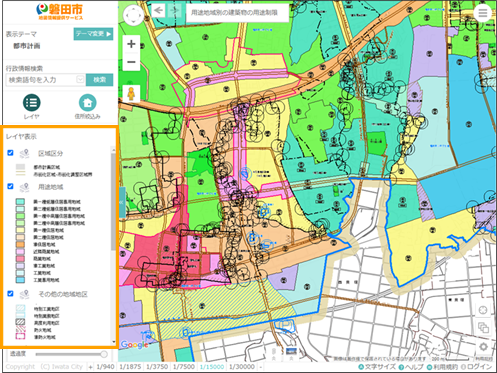Disable the その他の地域地区 layer checkbox

10,293
